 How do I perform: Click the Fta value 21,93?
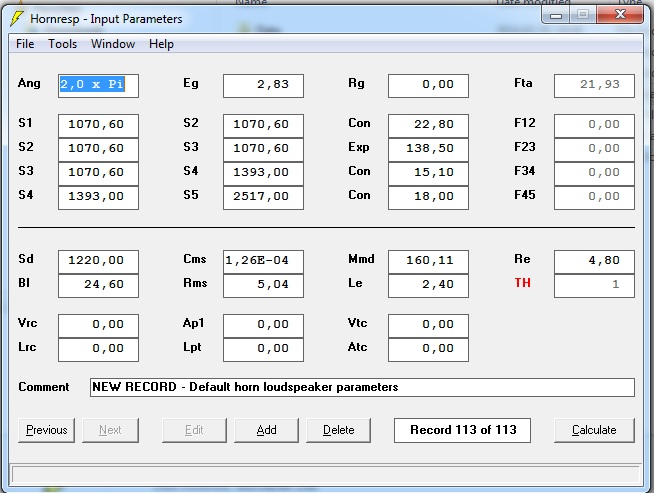[594, 86]
